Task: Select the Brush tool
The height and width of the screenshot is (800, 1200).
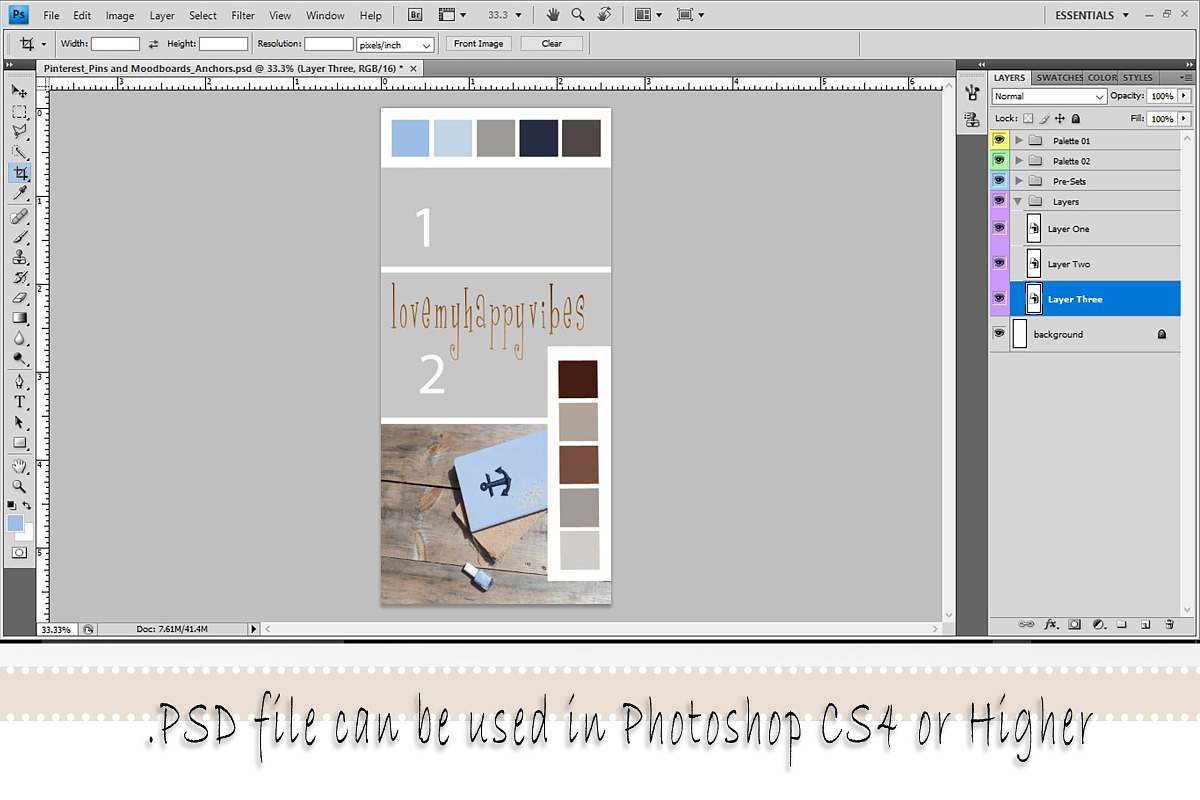Action: [19, 237]
